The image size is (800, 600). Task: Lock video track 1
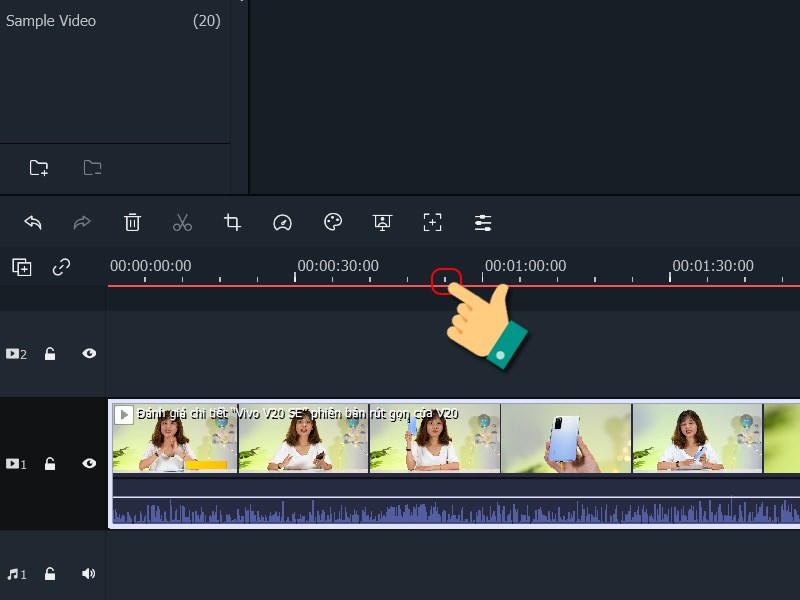[x=50, y=463]
